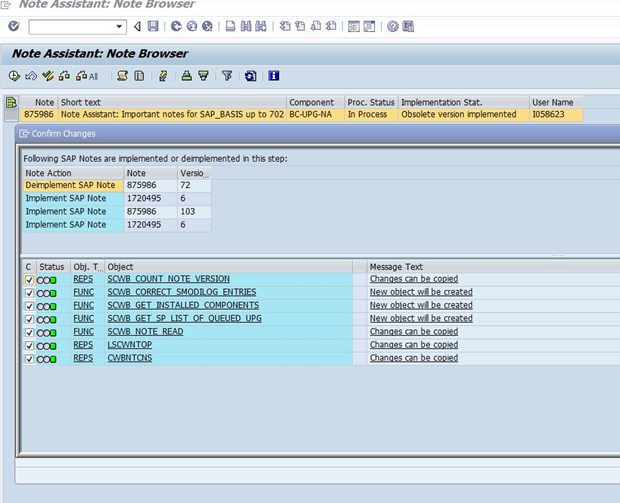Viewport: 620px width, 503px height.
Task: Open the CWBNTCNS object link
Action: point(130,358)
